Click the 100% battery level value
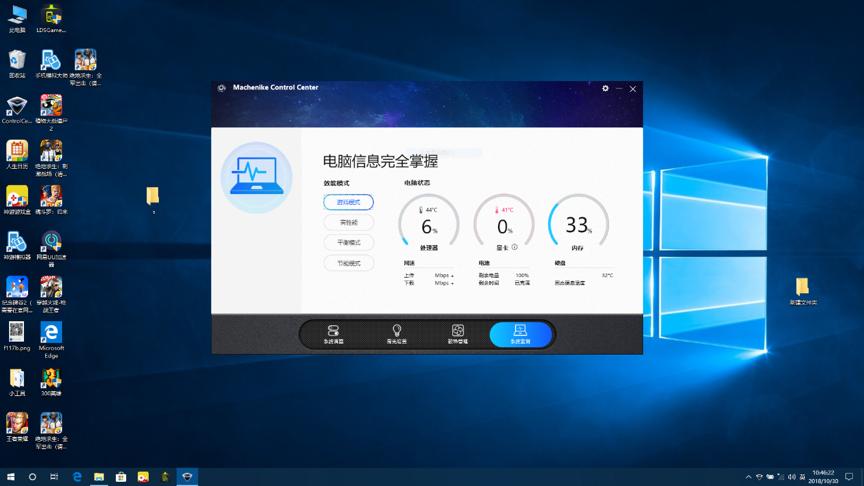This screenshot has height=486, width=864. pos(522,275)
